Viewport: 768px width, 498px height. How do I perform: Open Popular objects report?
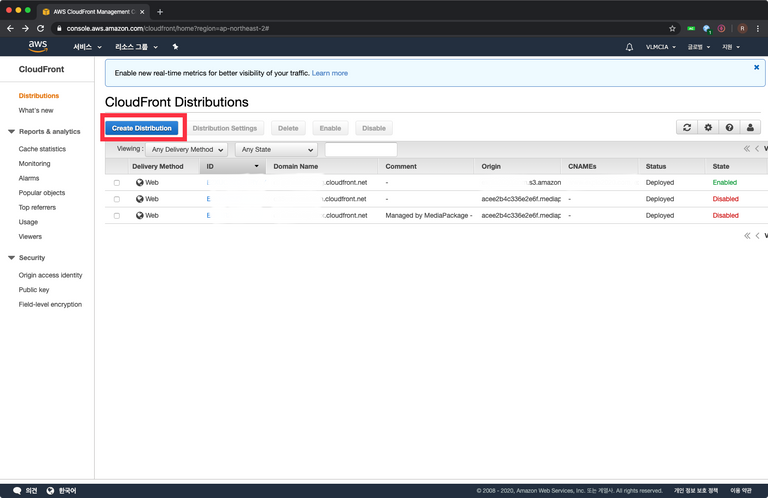coord(42,193)
